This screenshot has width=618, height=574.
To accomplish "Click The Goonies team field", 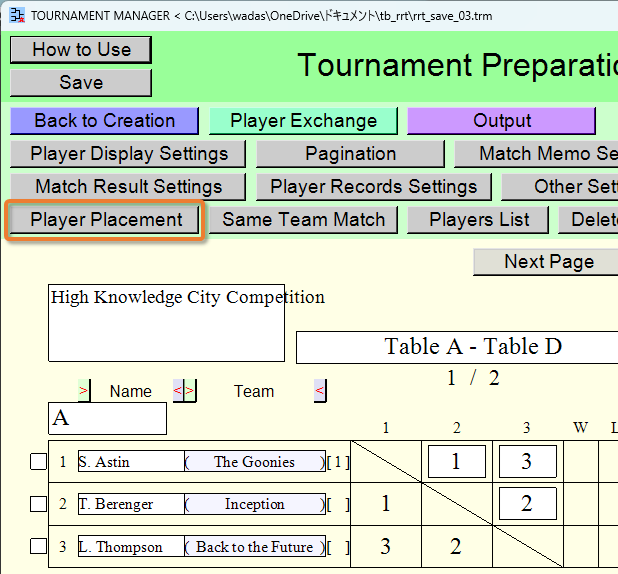I will (x=255, y=461).
